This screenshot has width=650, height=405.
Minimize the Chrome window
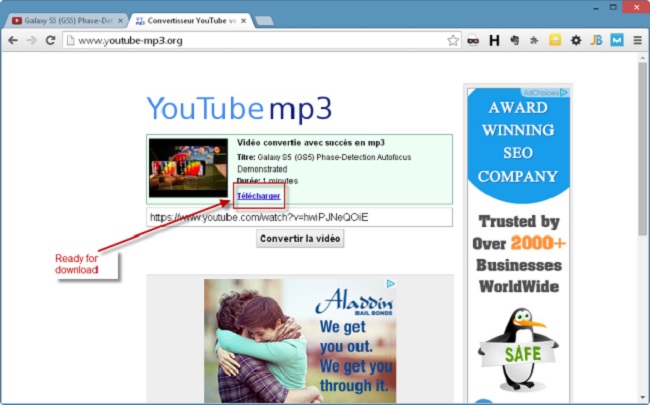[596, 7]
